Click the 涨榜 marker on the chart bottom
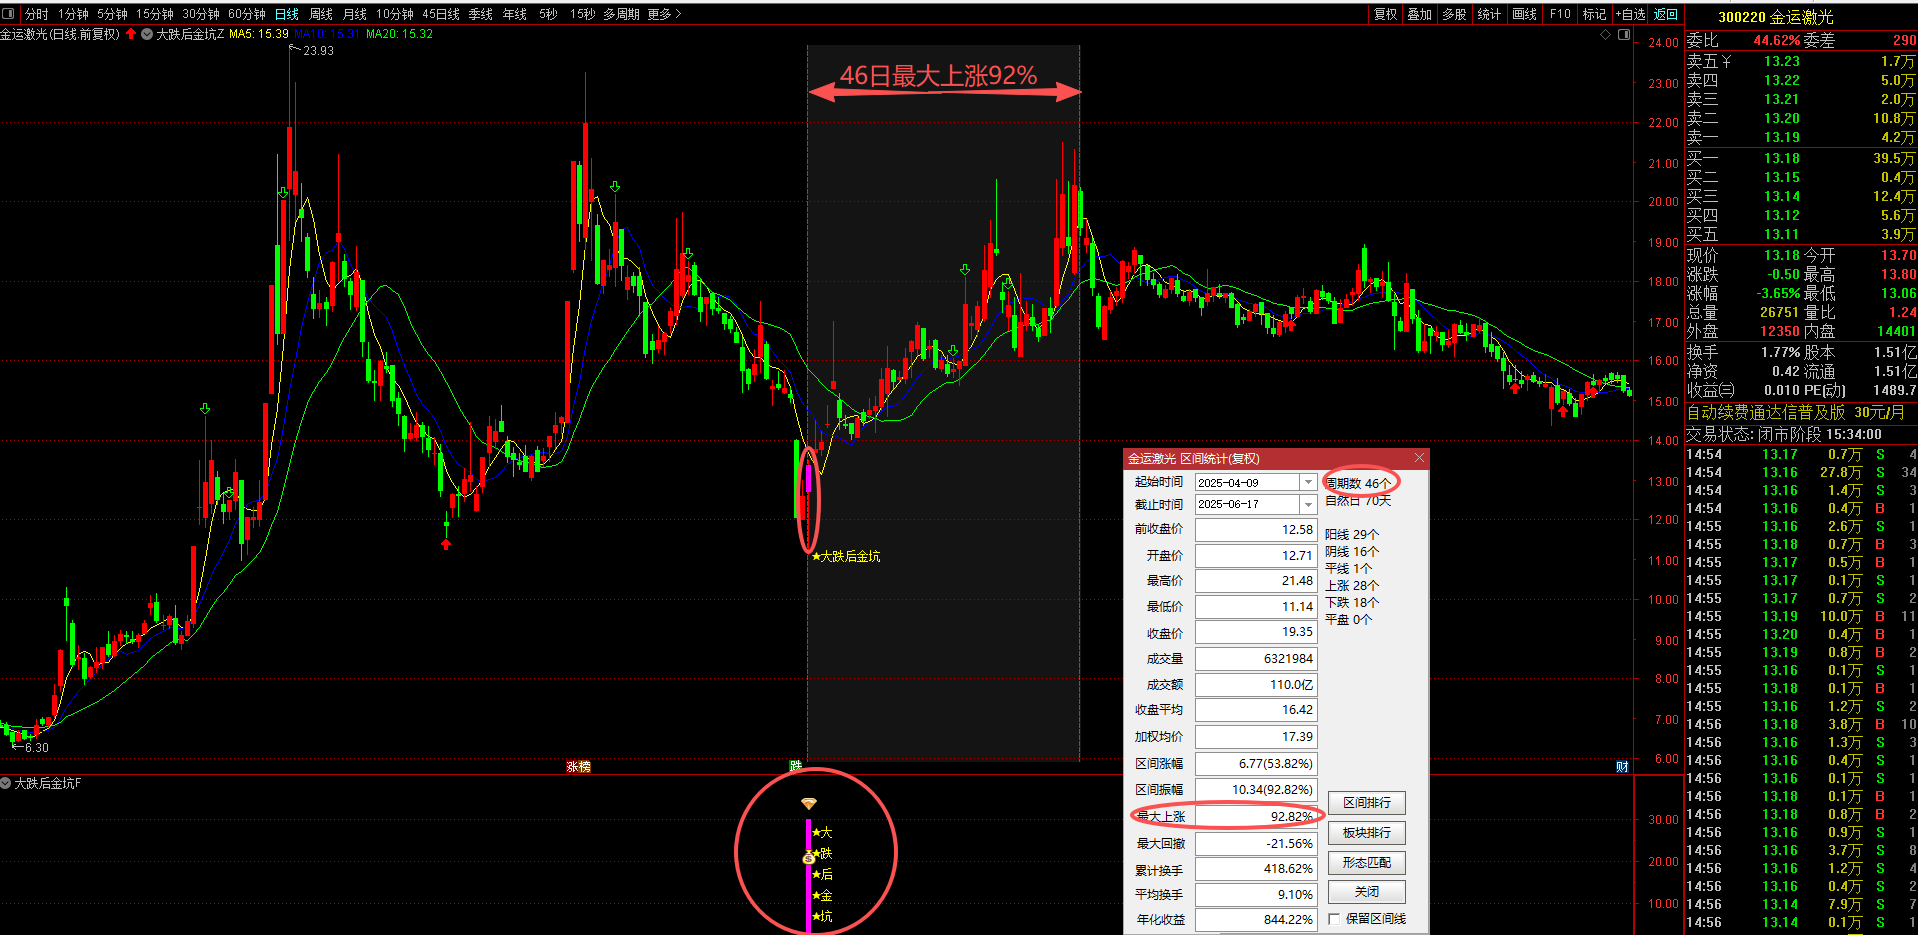 click(x=578, y=767)
